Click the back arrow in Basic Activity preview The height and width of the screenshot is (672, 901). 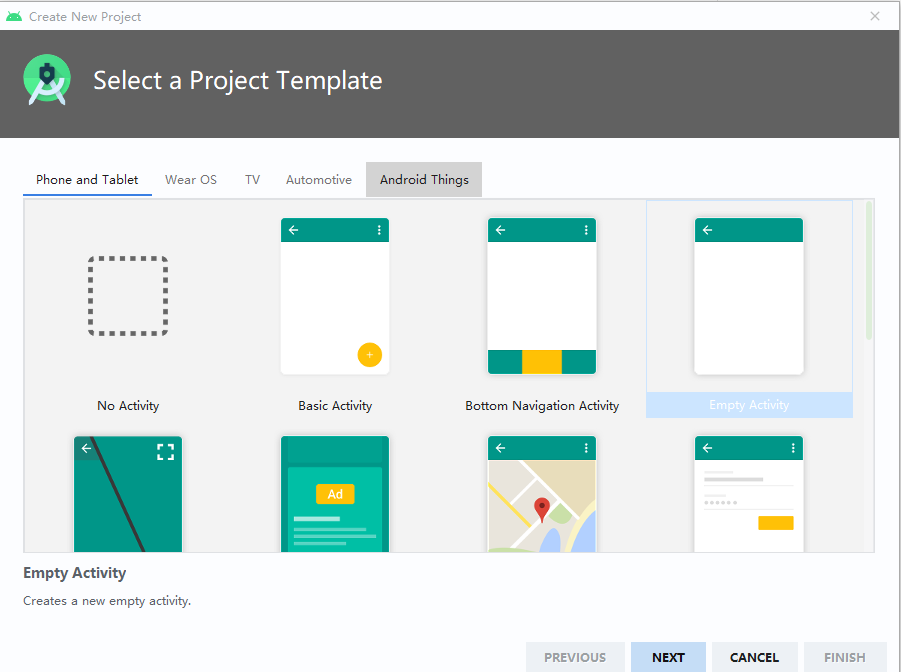click(x=294, y=230)
